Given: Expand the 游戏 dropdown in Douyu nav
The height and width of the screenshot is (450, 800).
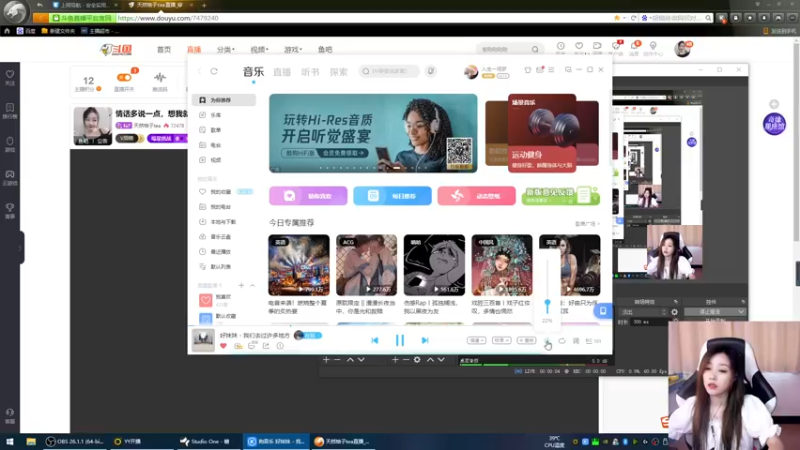Looking at the screenshot, I should pos(293,49).
